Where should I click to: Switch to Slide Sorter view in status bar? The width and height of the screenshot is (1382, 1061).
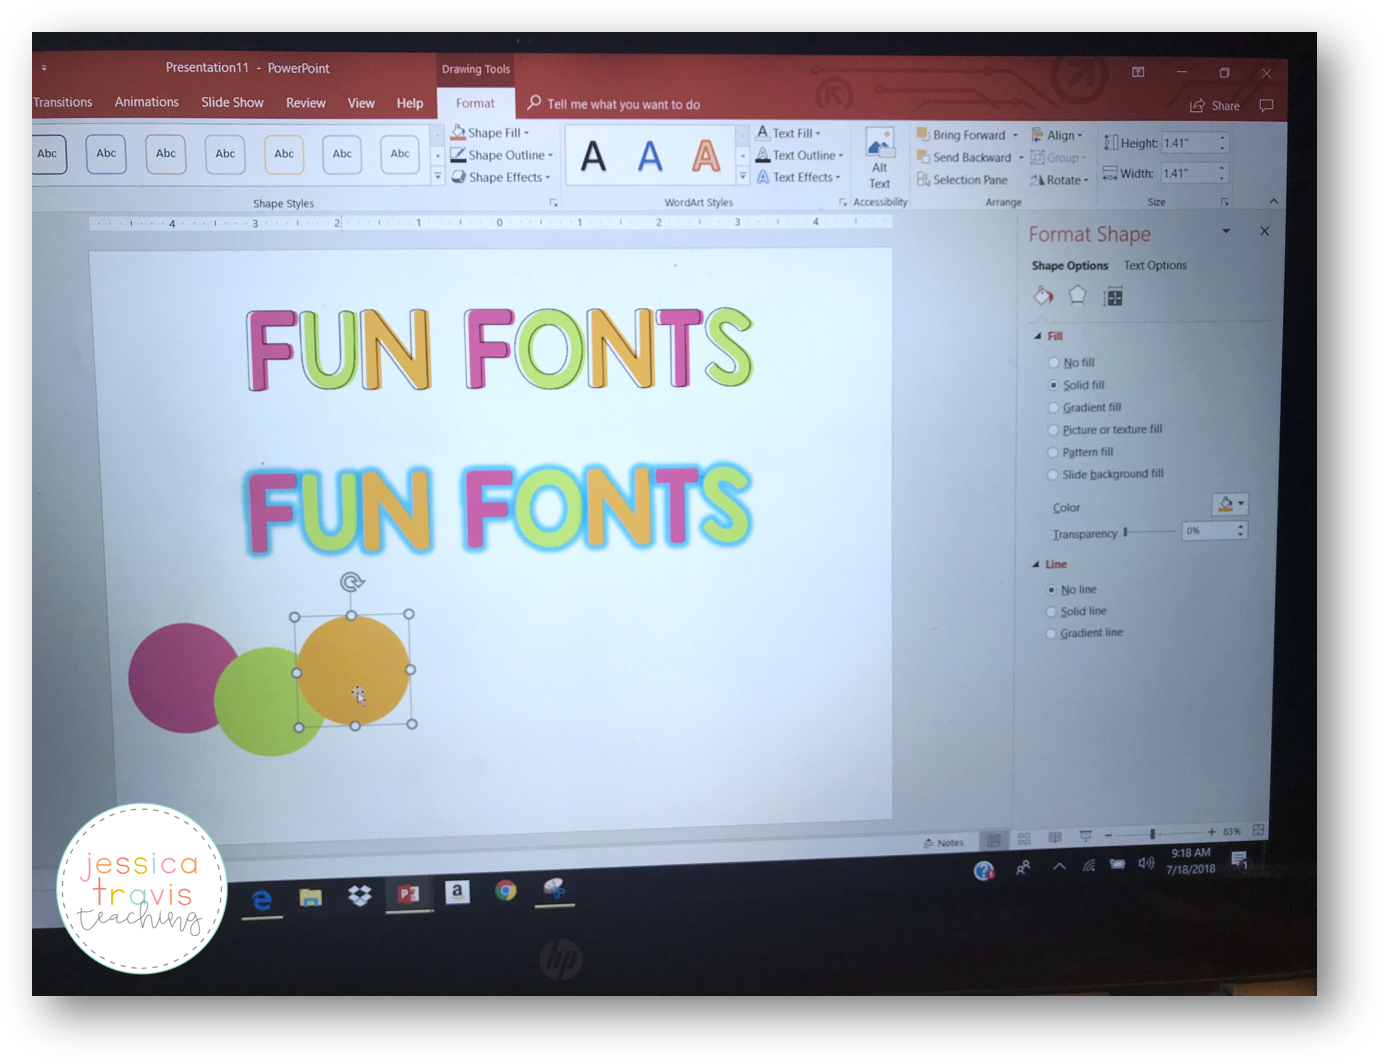coord(1024,838)
